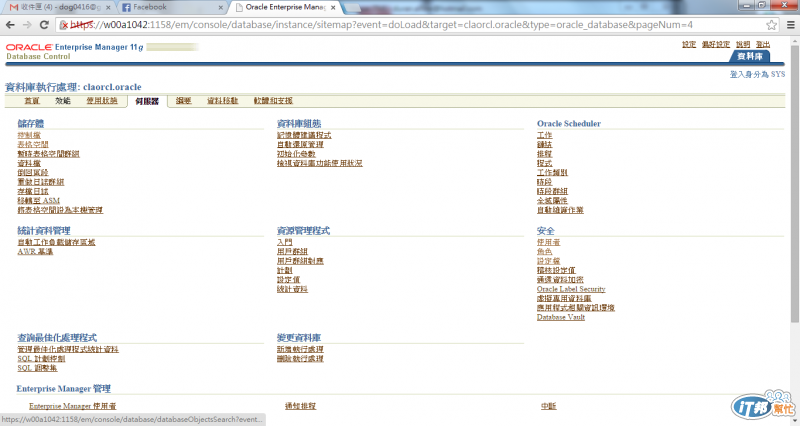
Task: Open the 排程 link under Oracle Scheduler
Action: point(544,154)
